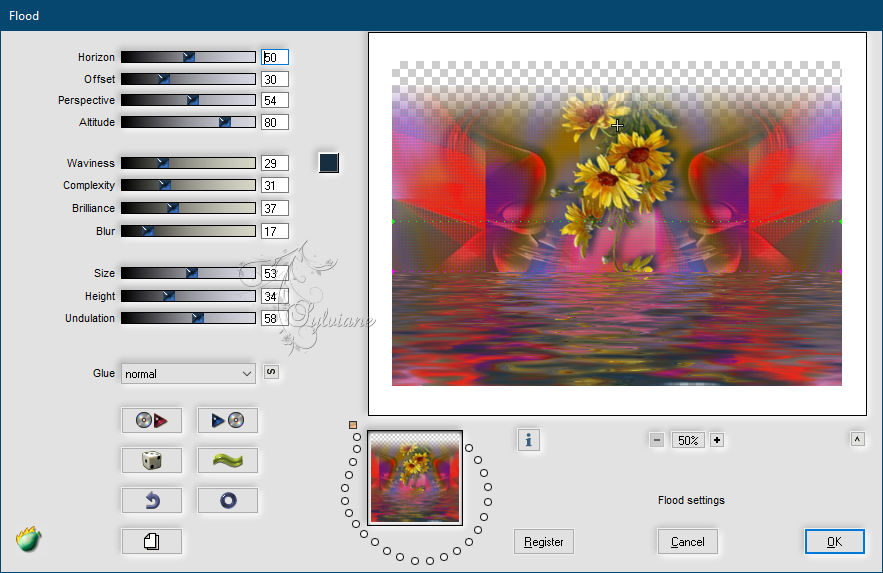Click the Blur value field showing 17
The height and width of the screenshot is (573, 883).
click(x=275, y=231)
